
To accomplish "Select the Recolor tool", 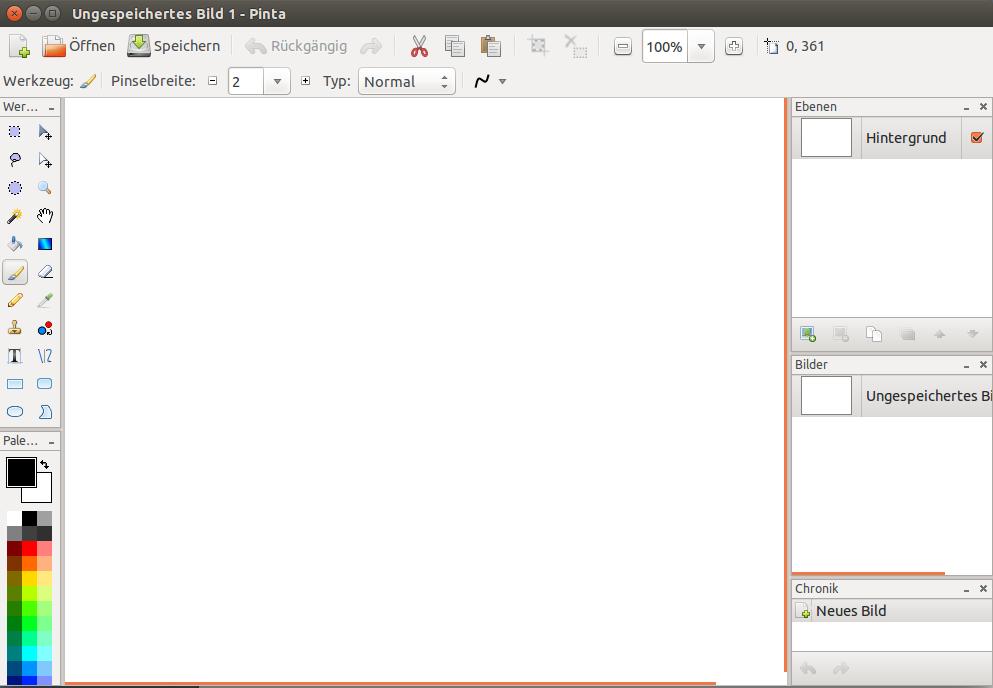I will click(x=44, y=328).
